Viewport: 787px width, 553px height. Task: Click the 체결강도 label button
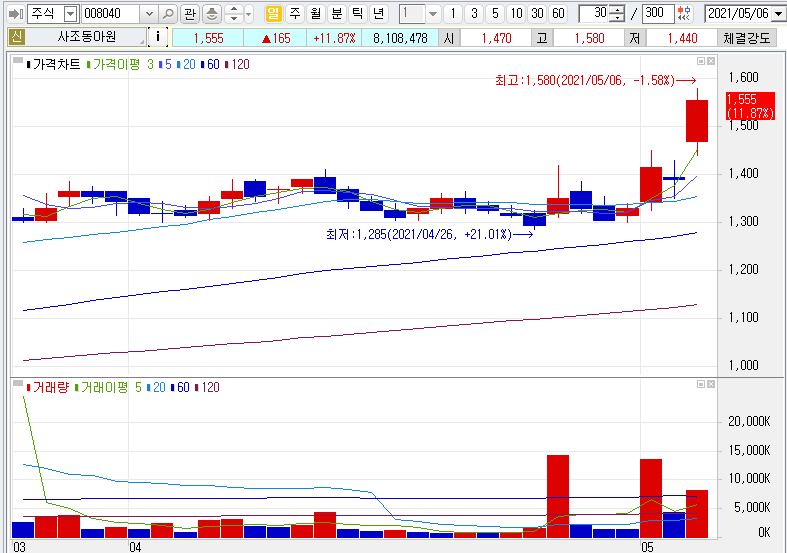coord(747,38)
